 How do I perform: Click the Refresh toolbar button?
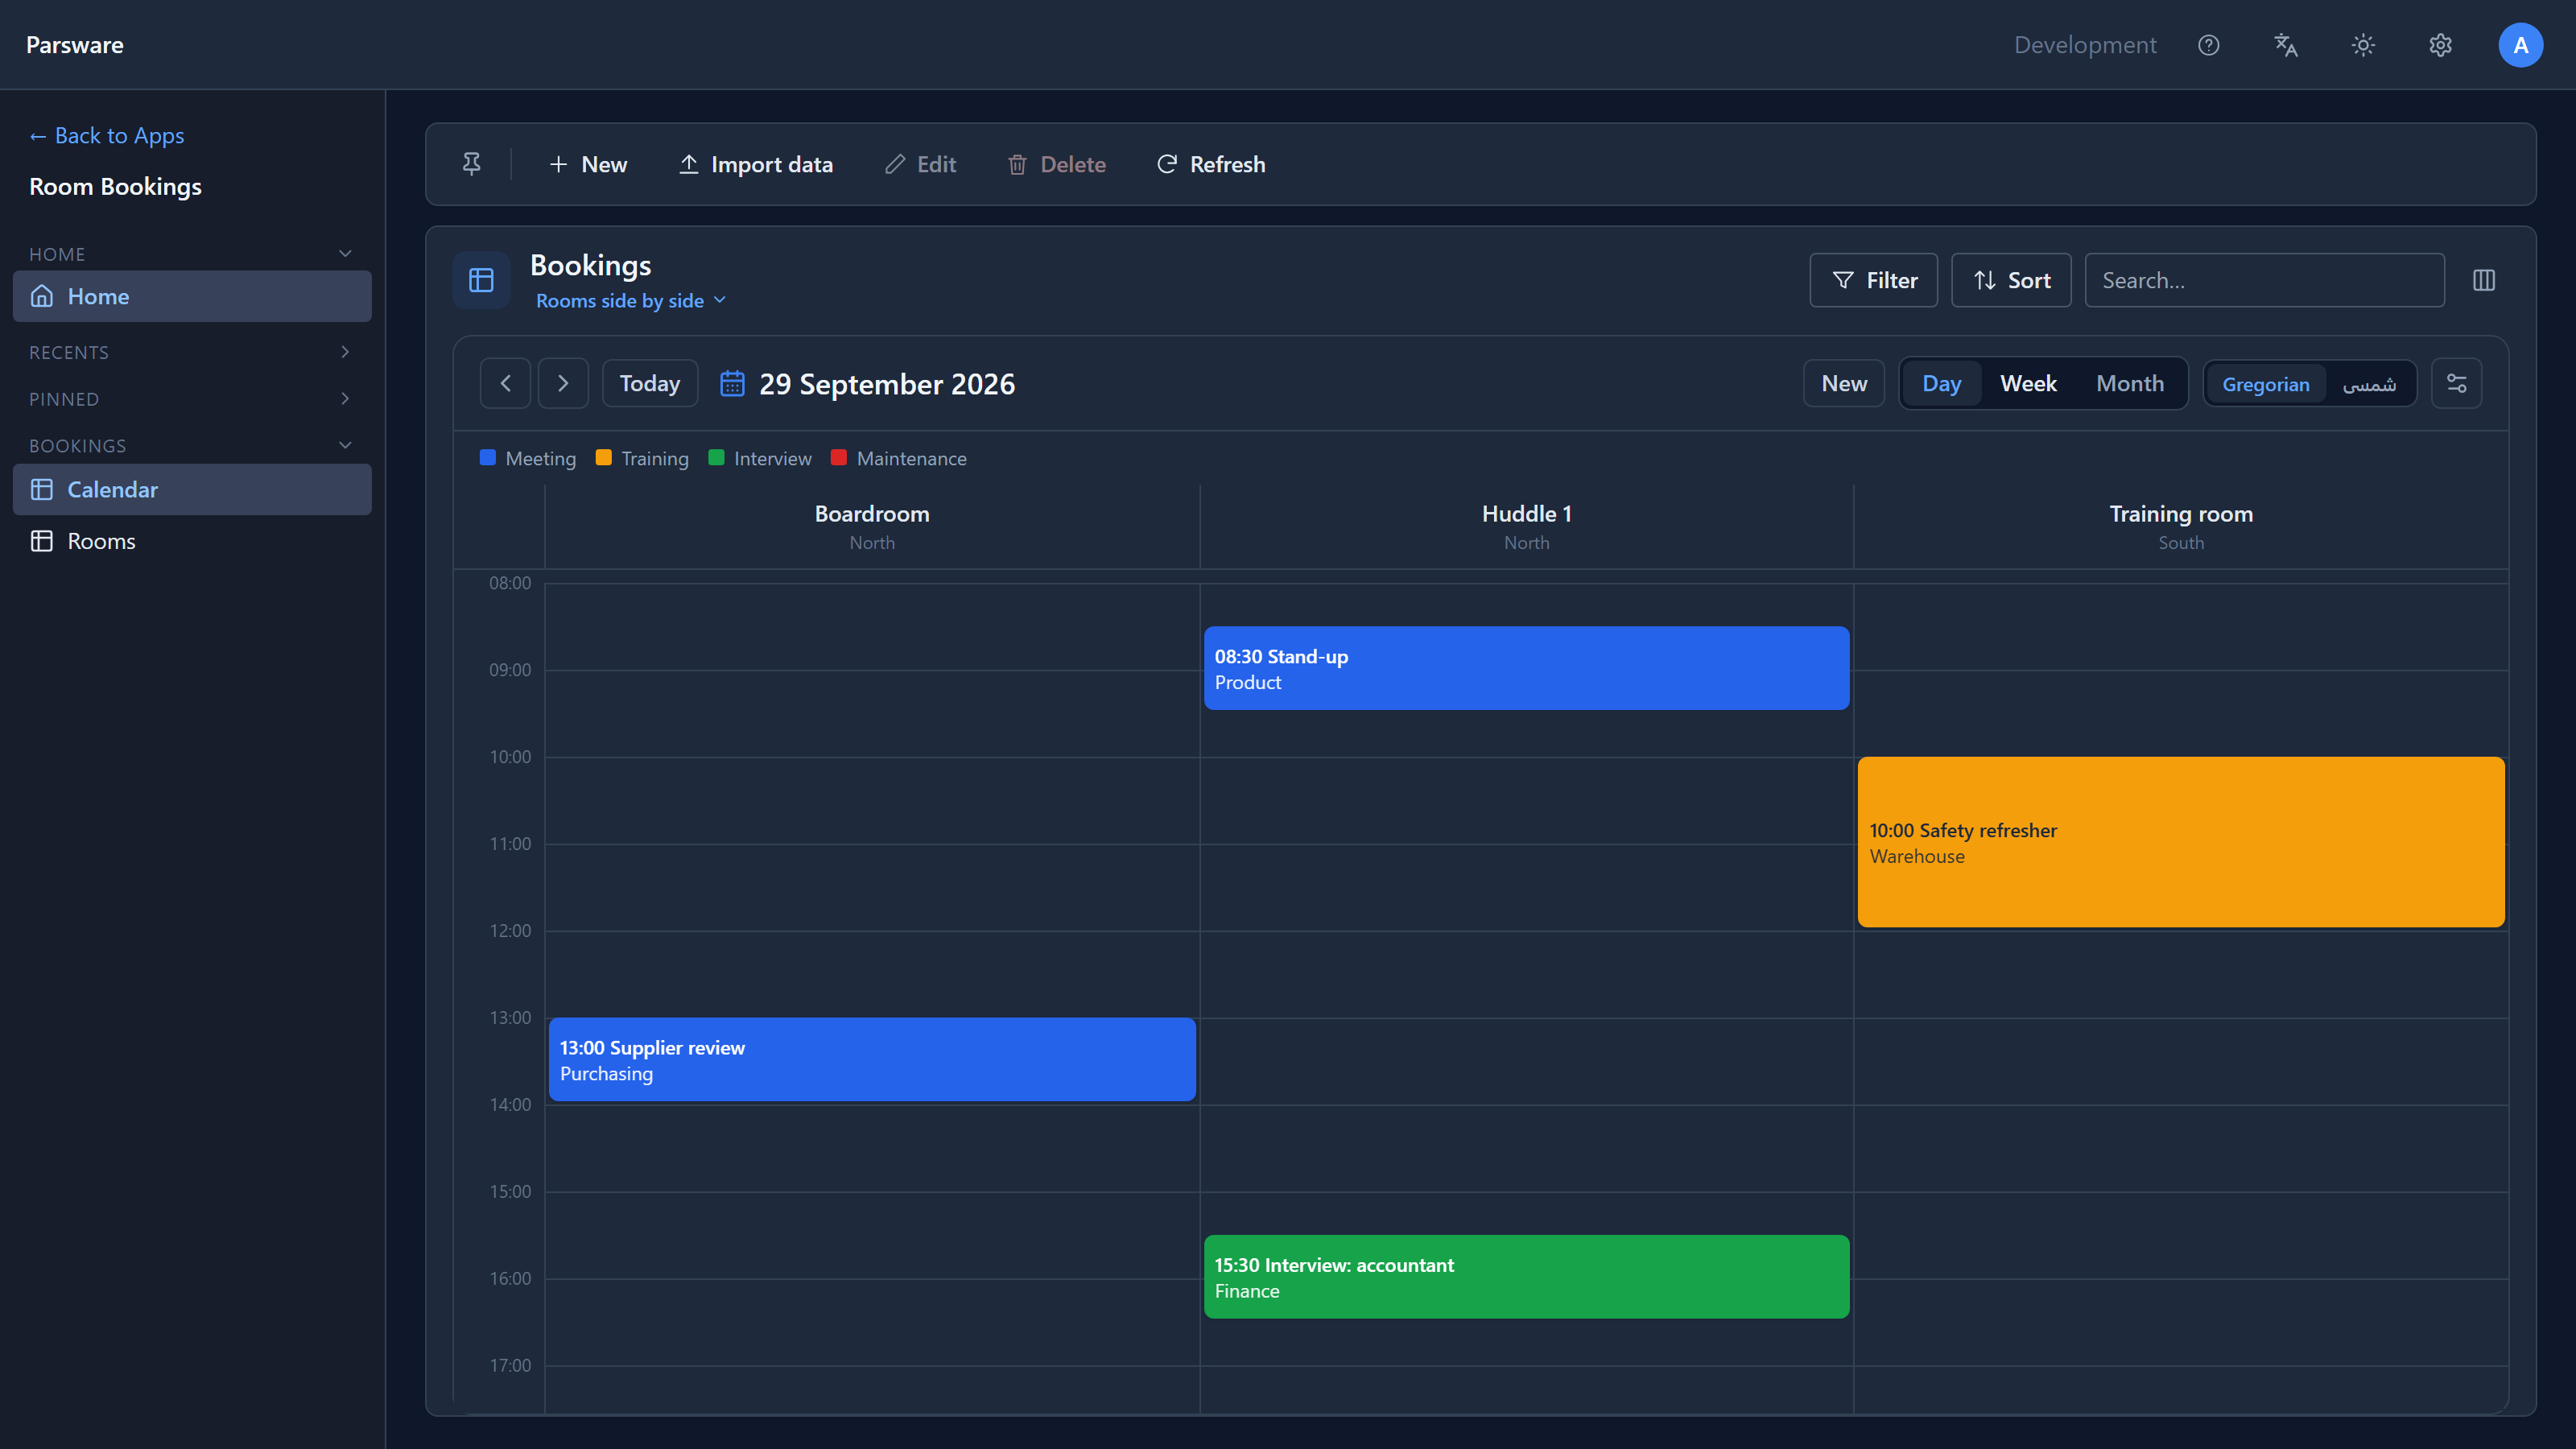[1211, 164]
